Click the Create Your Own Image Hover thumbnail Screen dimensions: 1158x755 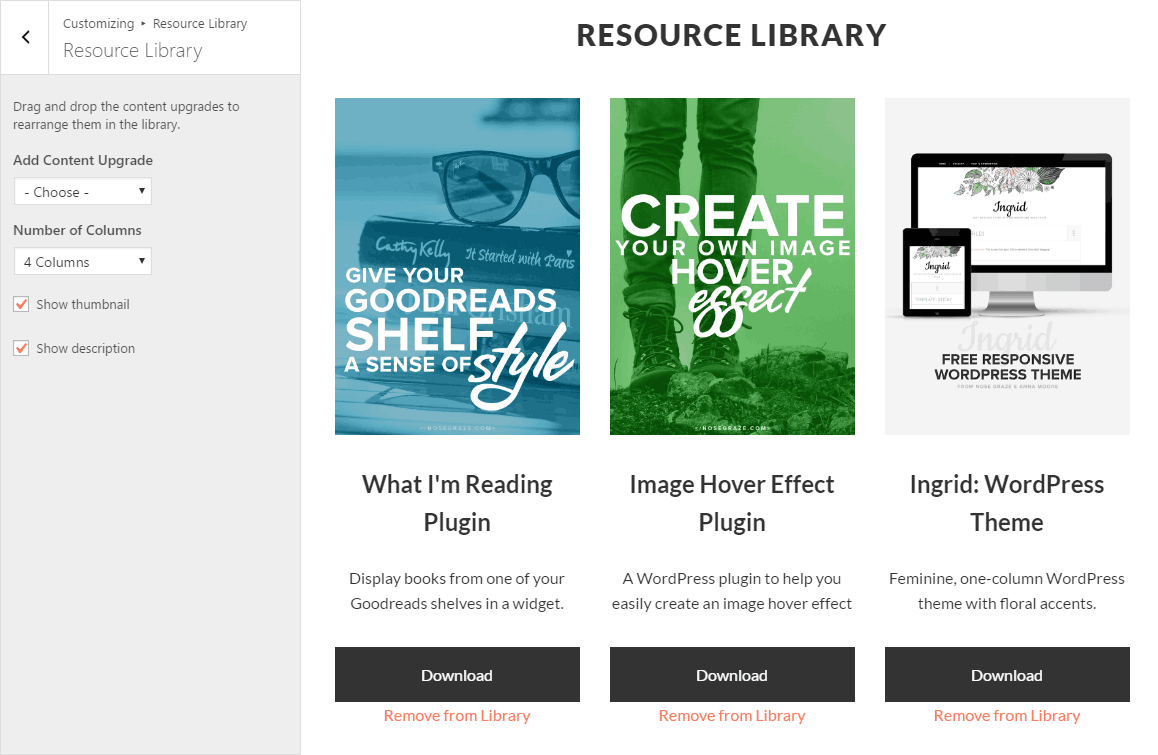click(732, 266)
